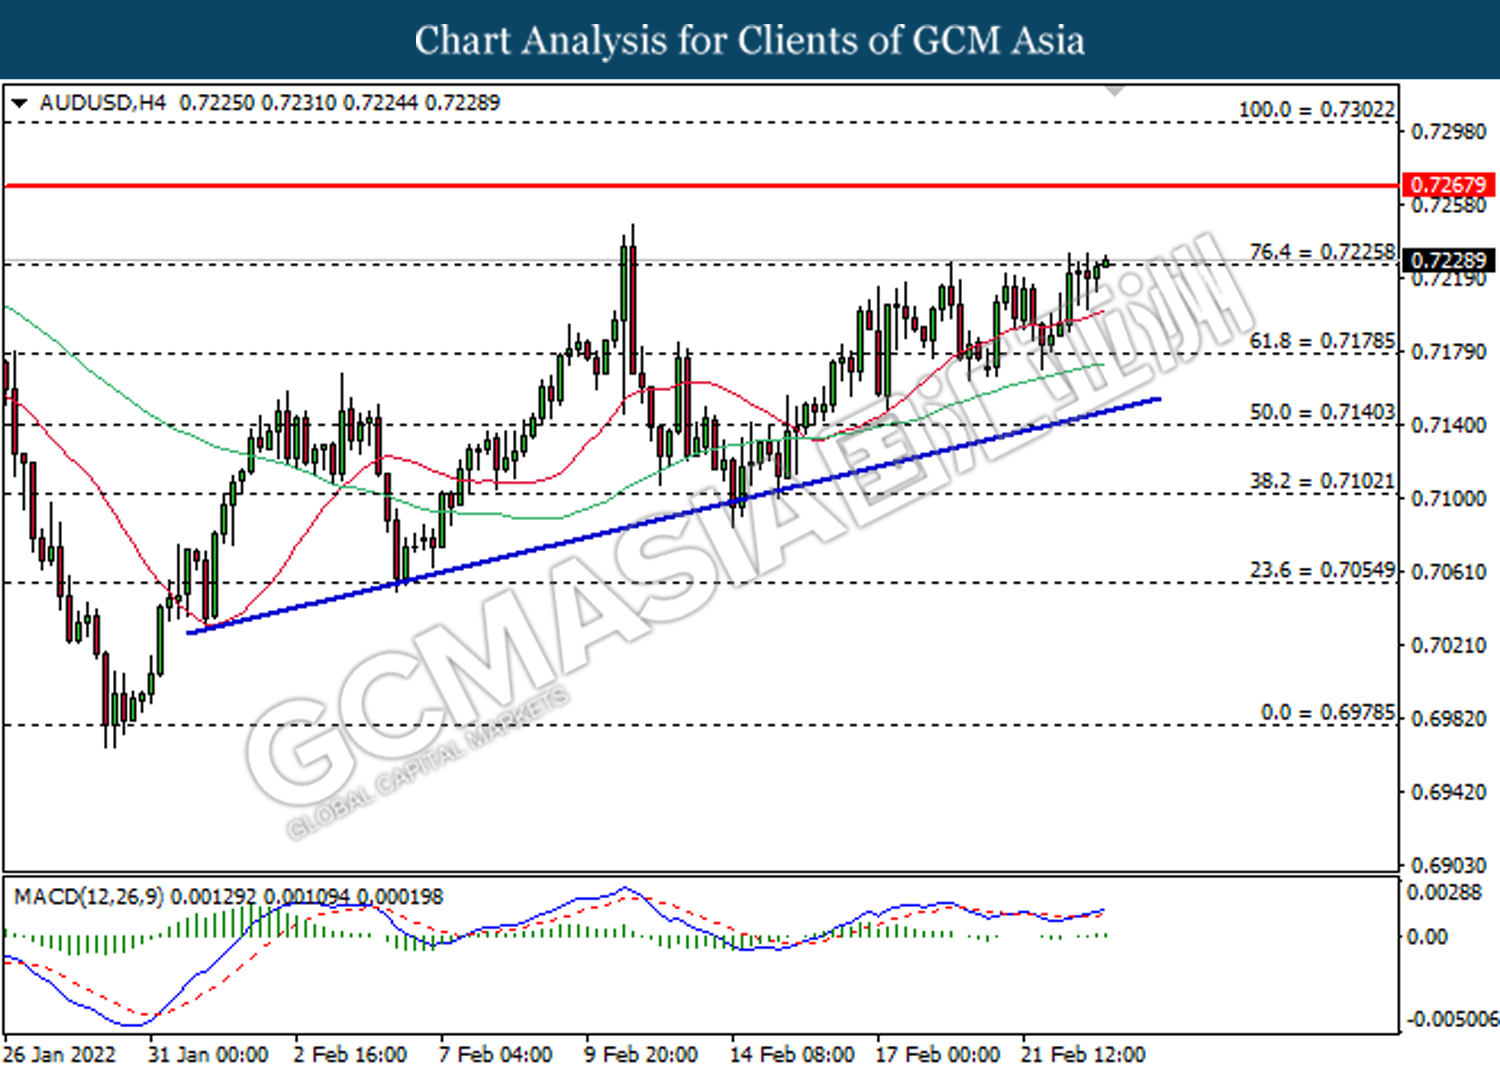
Task: Click the '26 Jan 2022' time axis label
Action: [59, 1054]
